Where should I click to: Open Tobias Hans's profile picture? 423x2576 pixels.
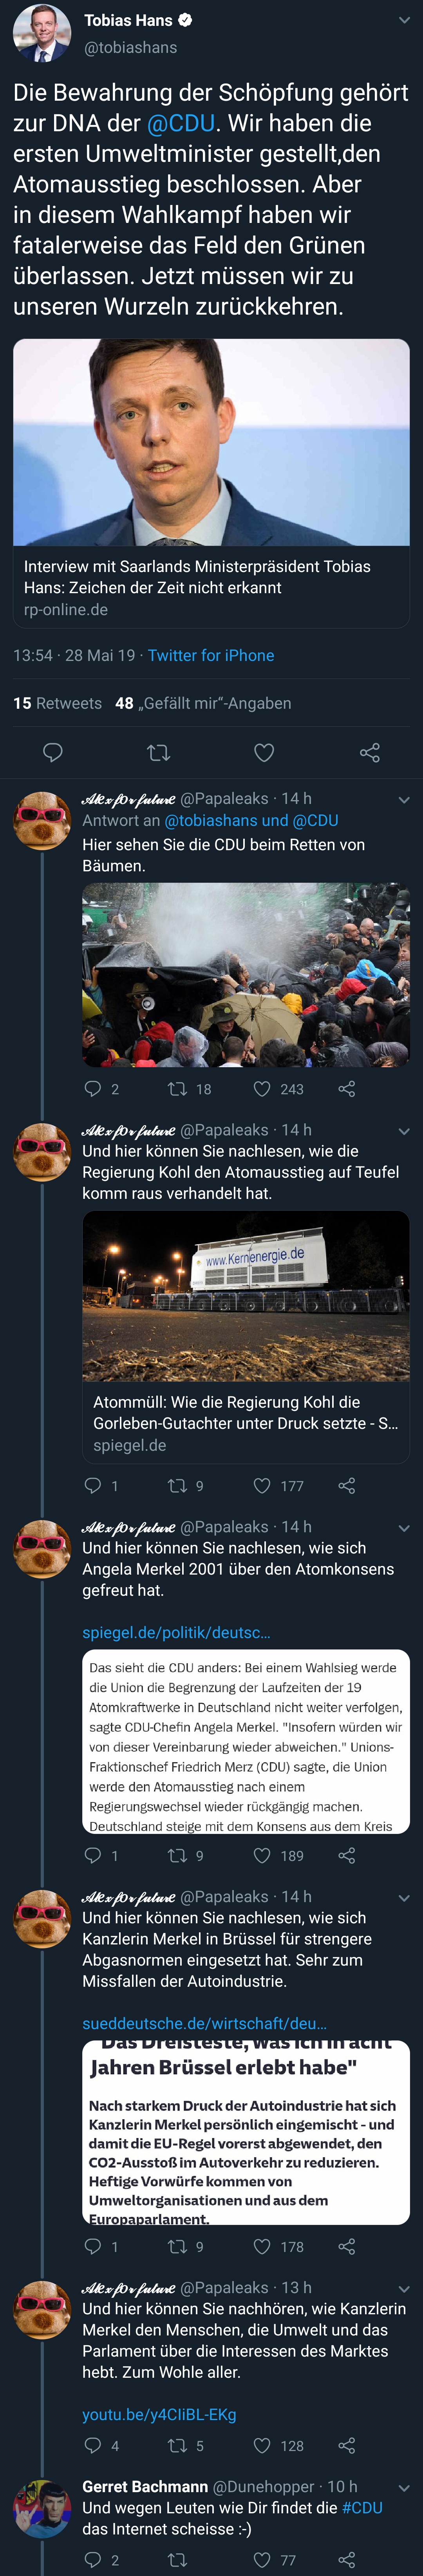click(42, 32)
